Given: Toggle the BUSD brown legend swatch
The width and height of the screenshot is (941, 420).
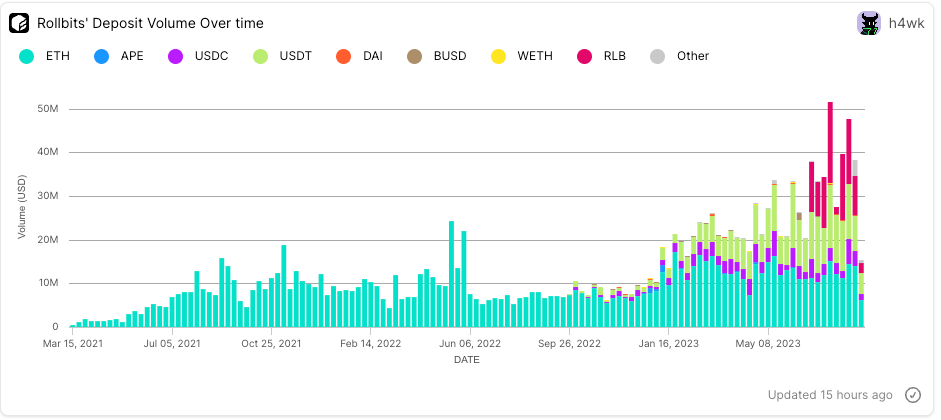Looking at the screenshot, I should (x=415, y=56).
